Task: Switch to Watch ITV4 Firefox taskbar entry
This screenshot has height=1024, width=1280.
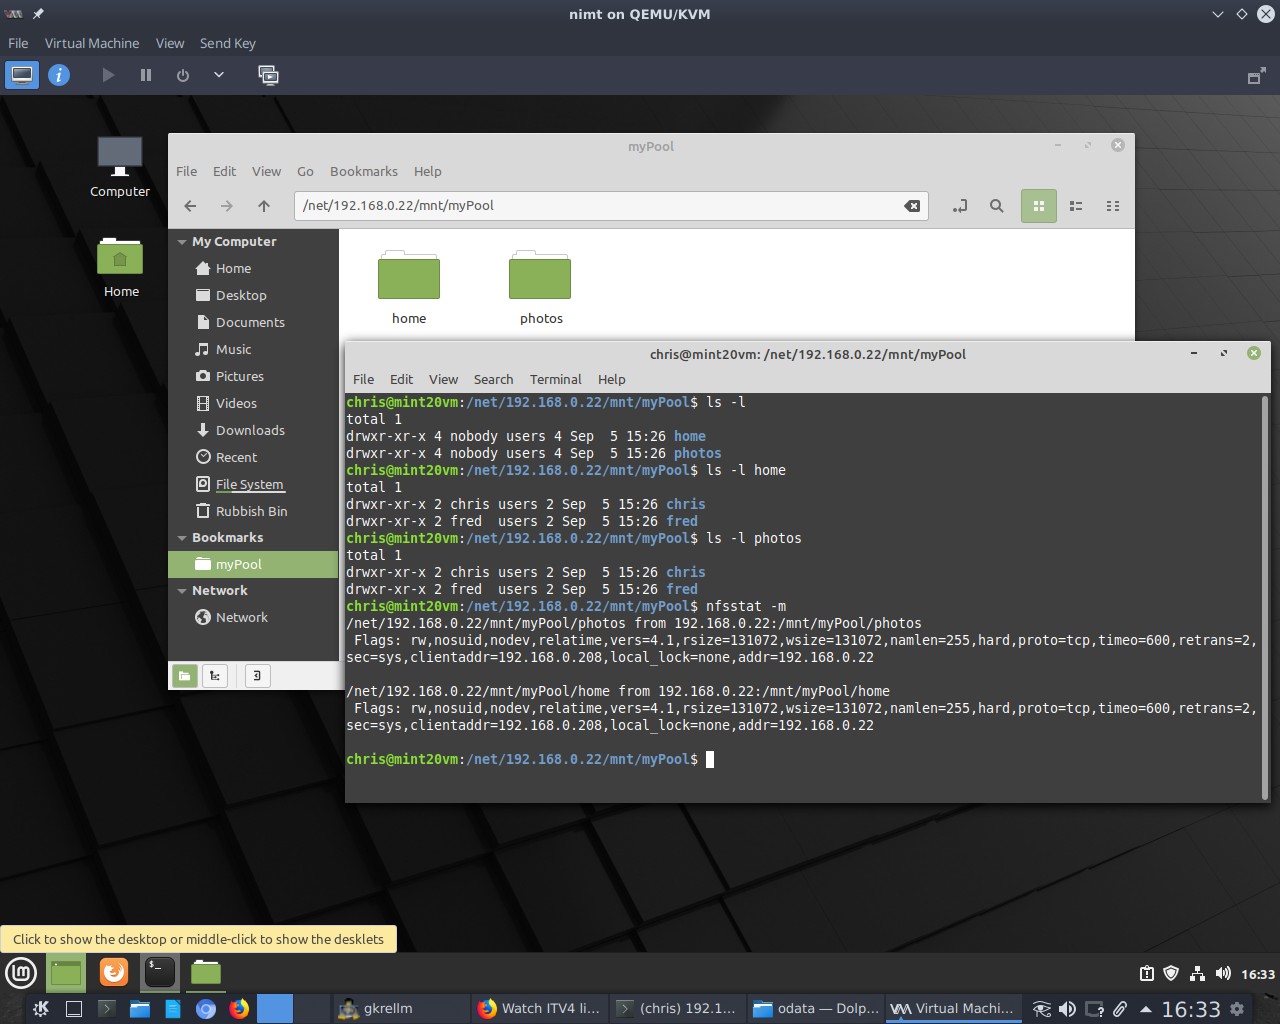Action: tap(538, 1008)
